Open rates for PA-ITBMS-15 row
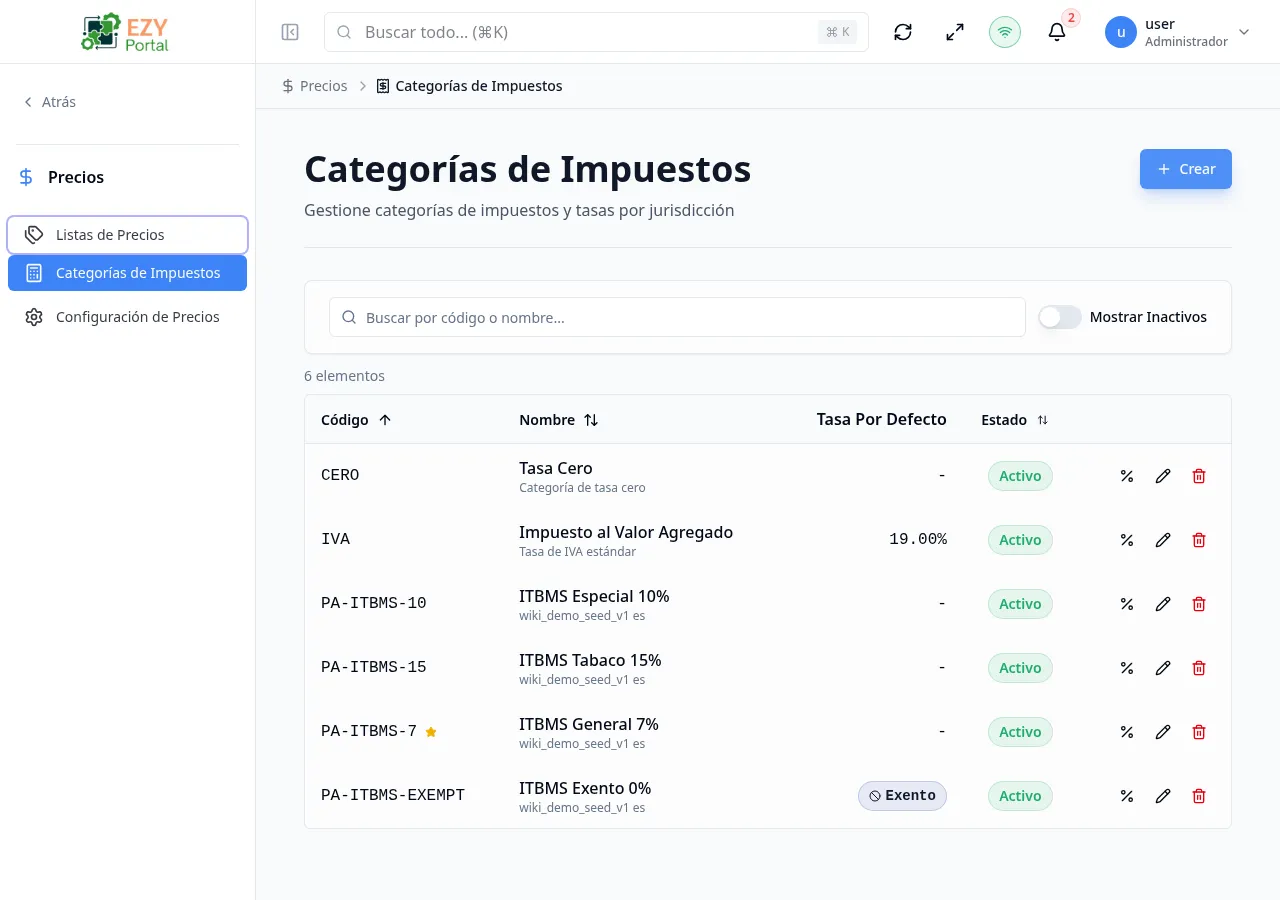Screen dimensions: 1280x900 (1127, 668)
